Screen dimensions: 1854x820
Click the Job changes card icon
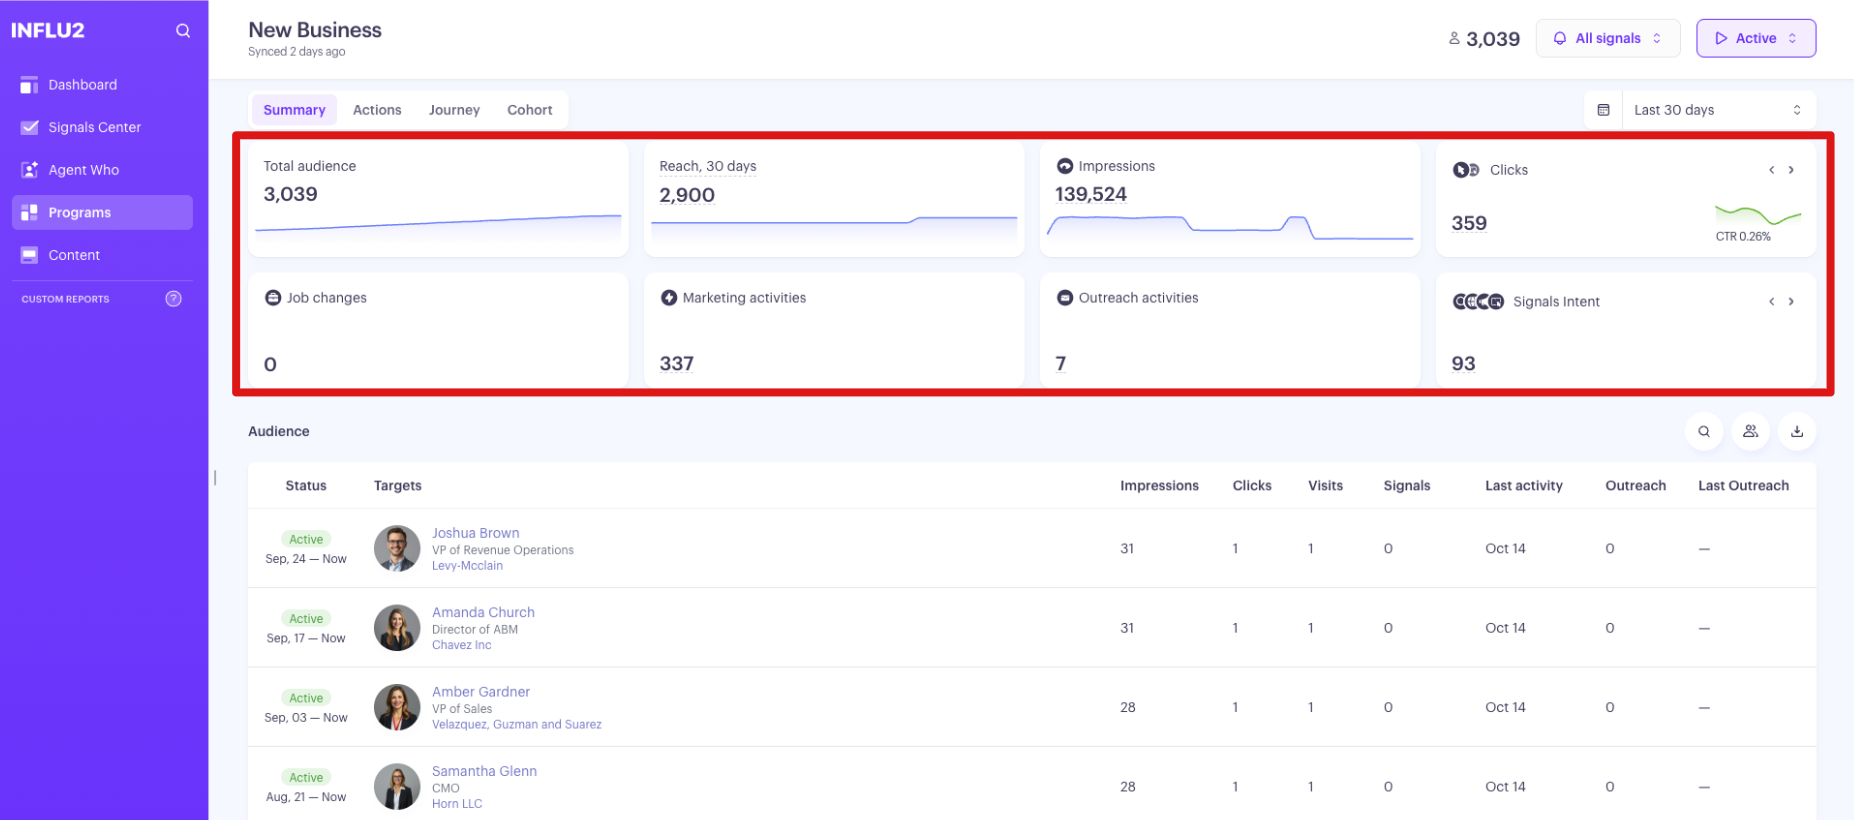[273, 298]
